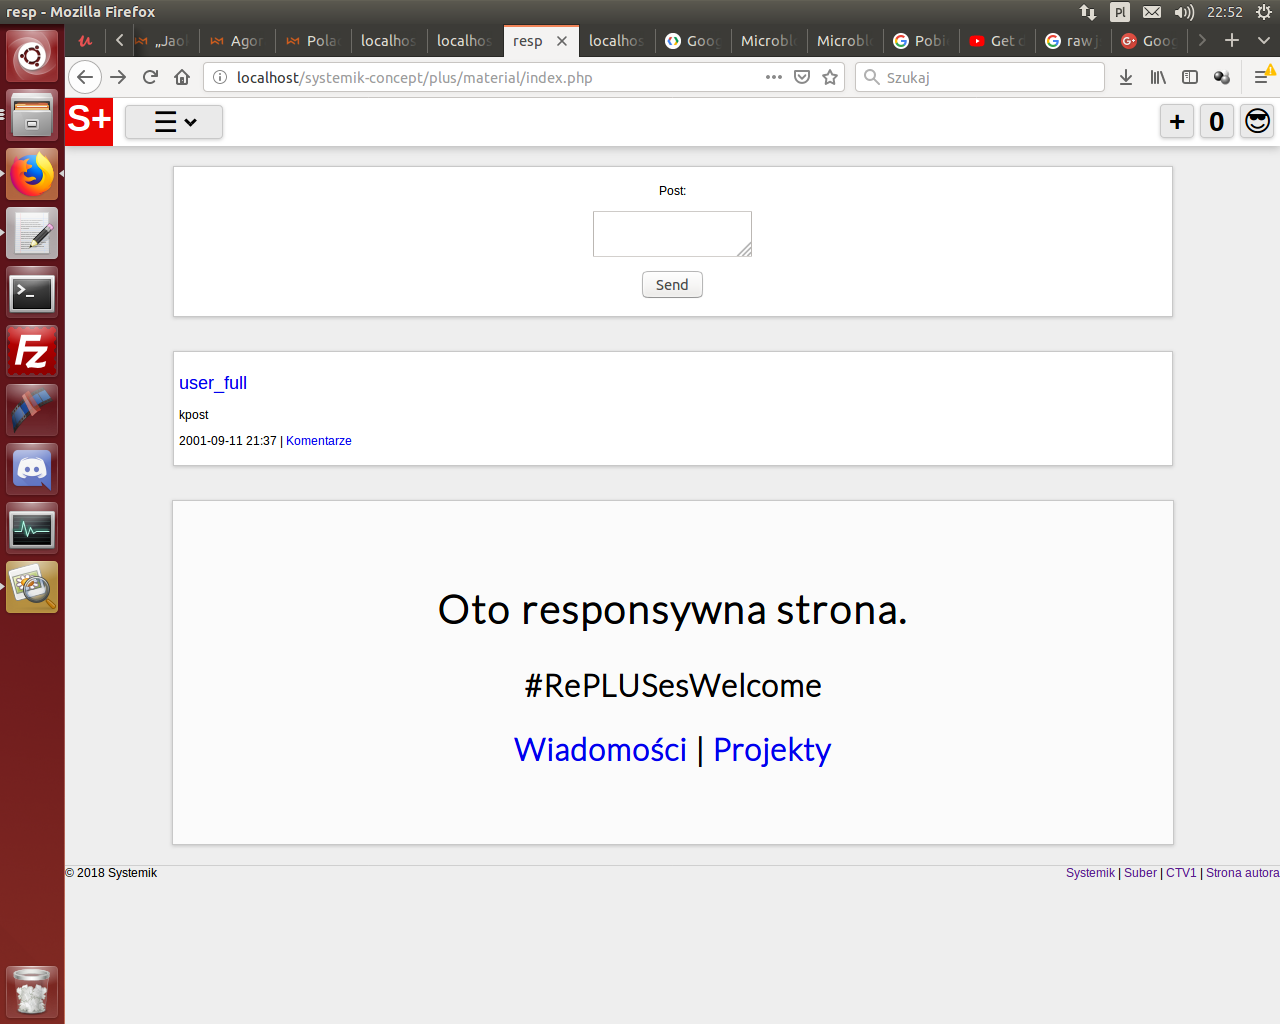
Task: Click the S+ site logo
Action: (89, 121)
